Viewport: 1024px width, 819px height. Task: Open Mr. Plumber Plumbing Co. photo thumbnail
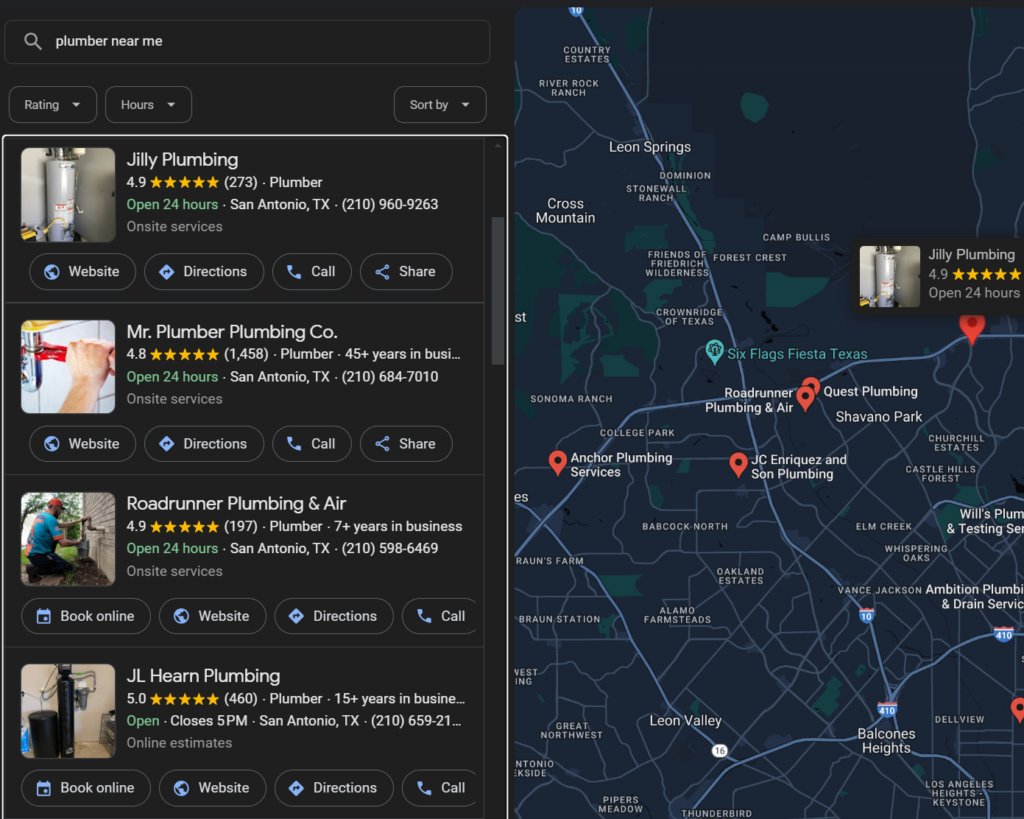68,366
